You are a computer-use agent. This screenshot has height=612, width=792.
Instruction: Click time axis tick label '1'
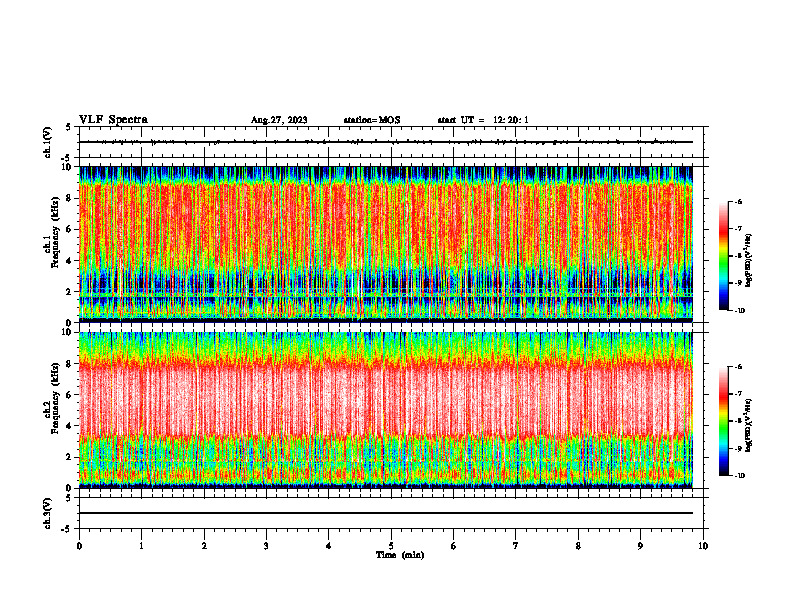[141, 546]
